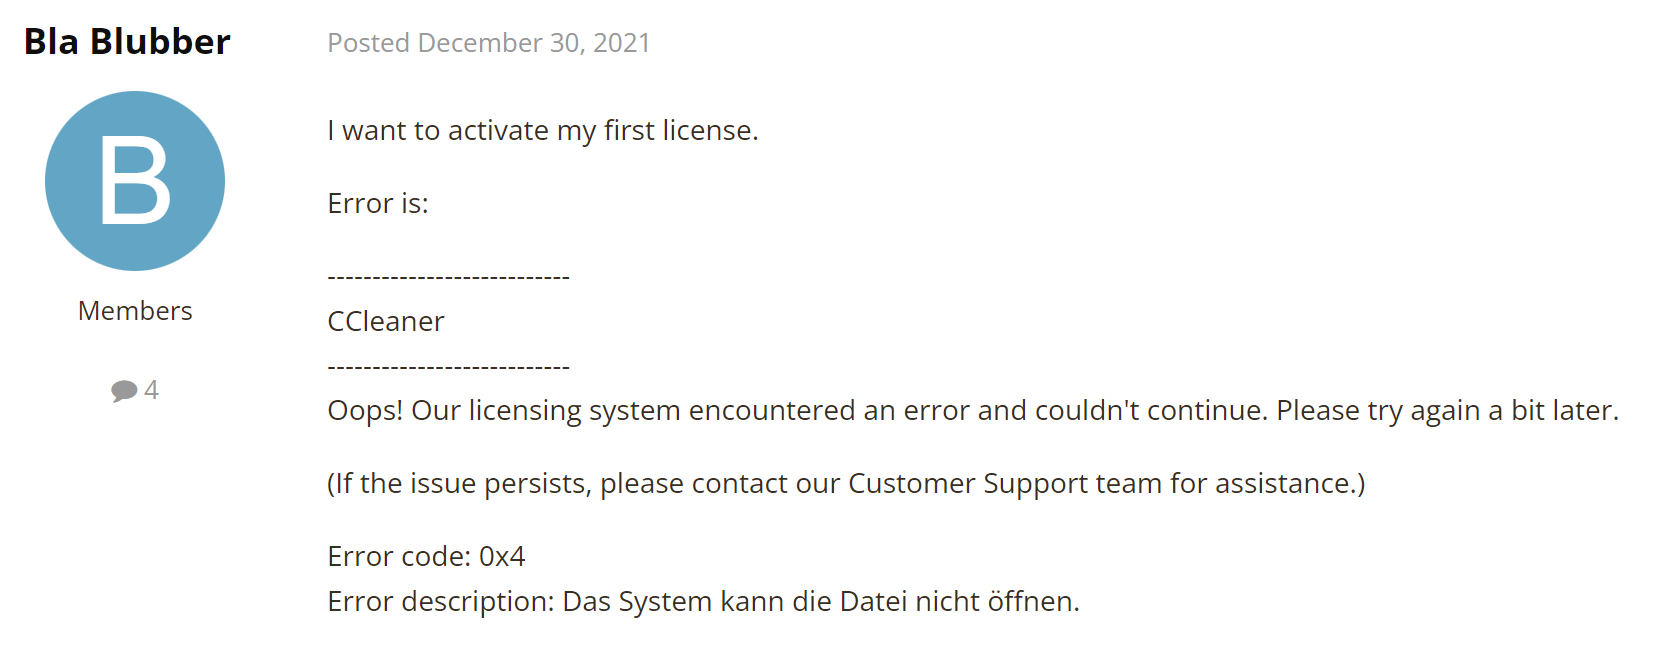Click the 'I want to activate' sentence
The width and height of the screenshot is (1656, 645).
pos(543,131)
